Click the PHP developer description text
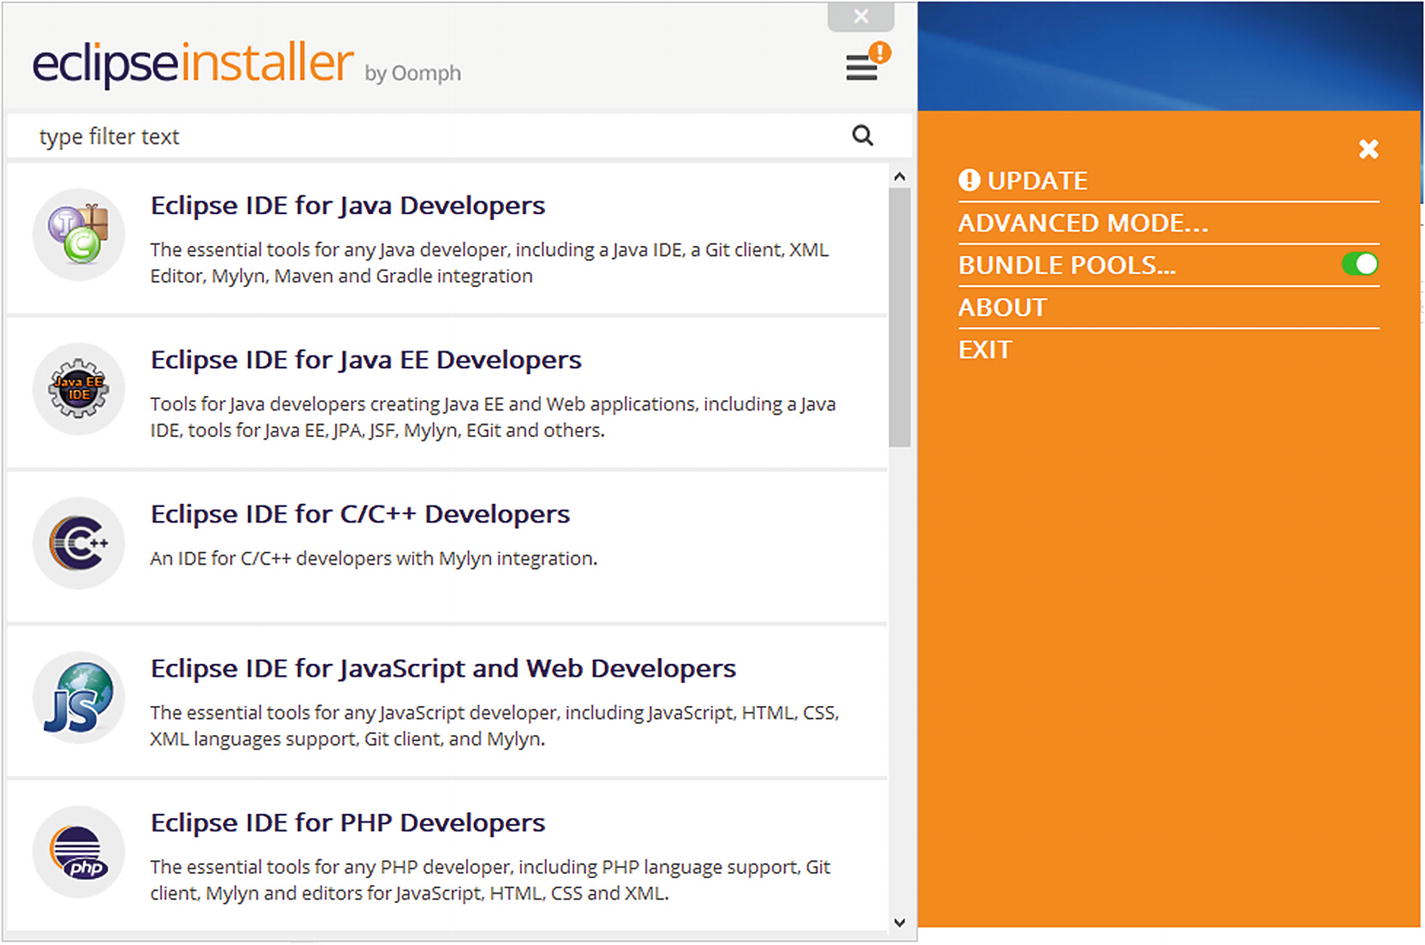1425x945 pixels. coord(490,880)
